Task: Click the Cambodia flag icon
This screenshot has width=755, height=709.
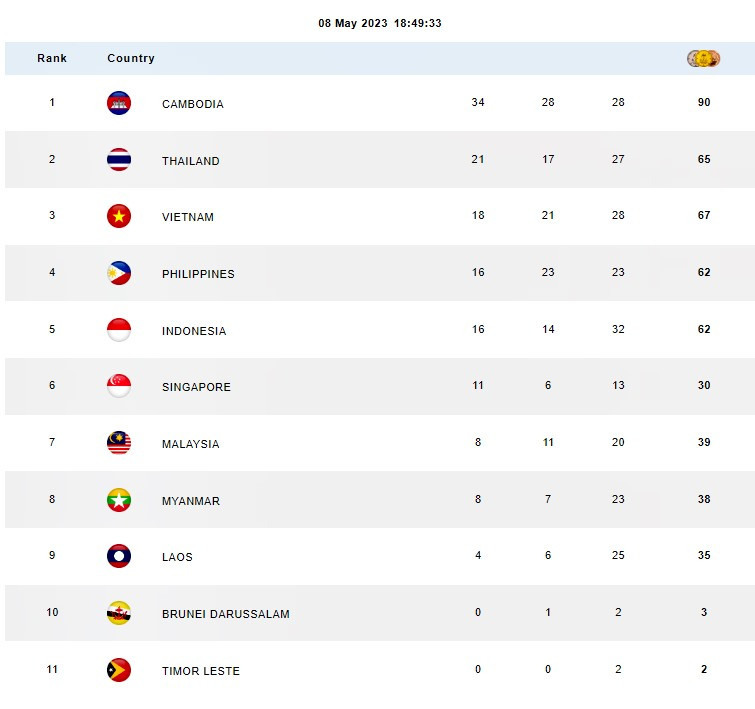Action: (x=119, y=103)
